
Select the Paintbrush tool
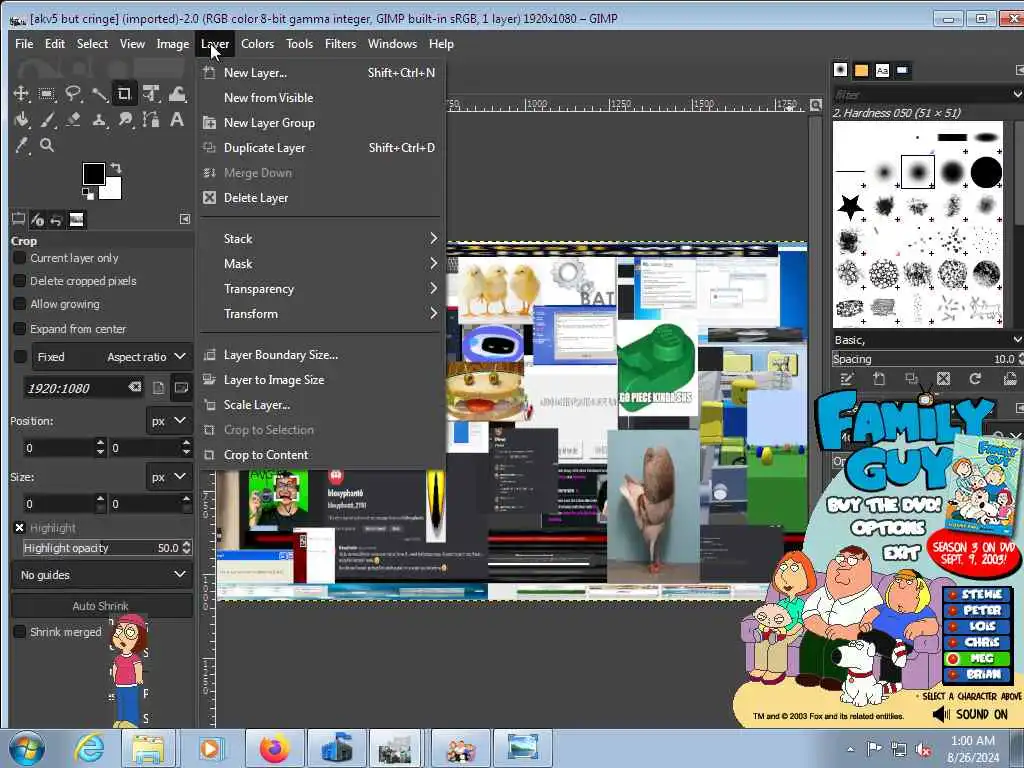[x=47, y=120]
